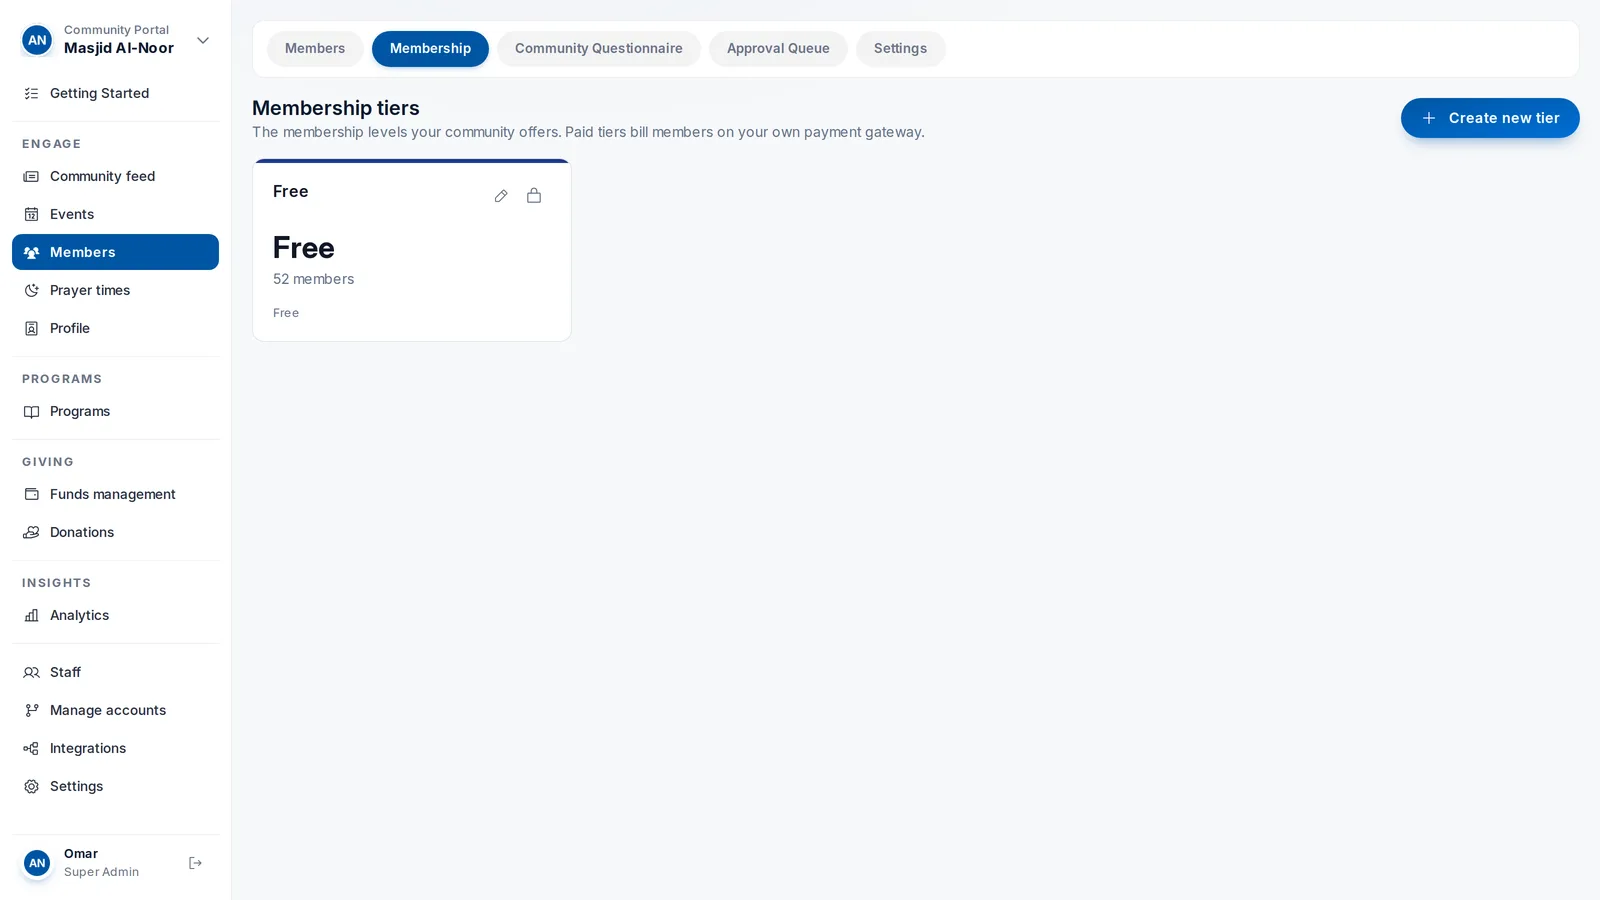This screenshot has width=1600, height=900.
Task: Click the Donations hand icon
Action: [x=31, y=533]
